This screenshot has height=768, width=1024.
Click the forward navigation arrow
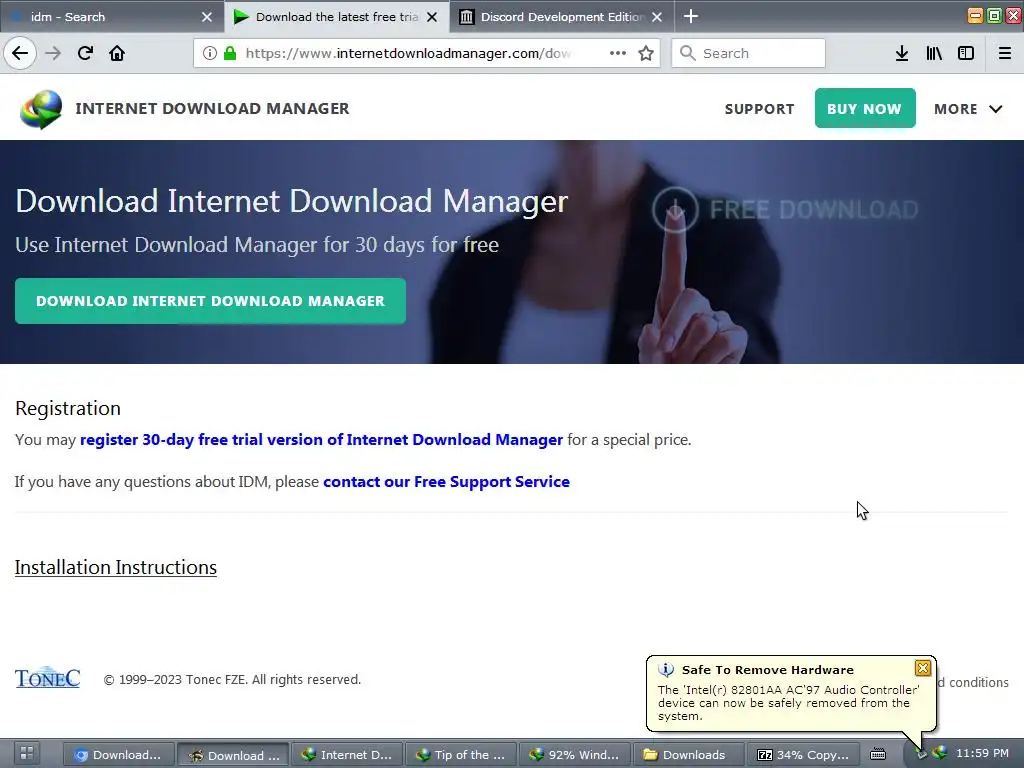click(54, 53)
